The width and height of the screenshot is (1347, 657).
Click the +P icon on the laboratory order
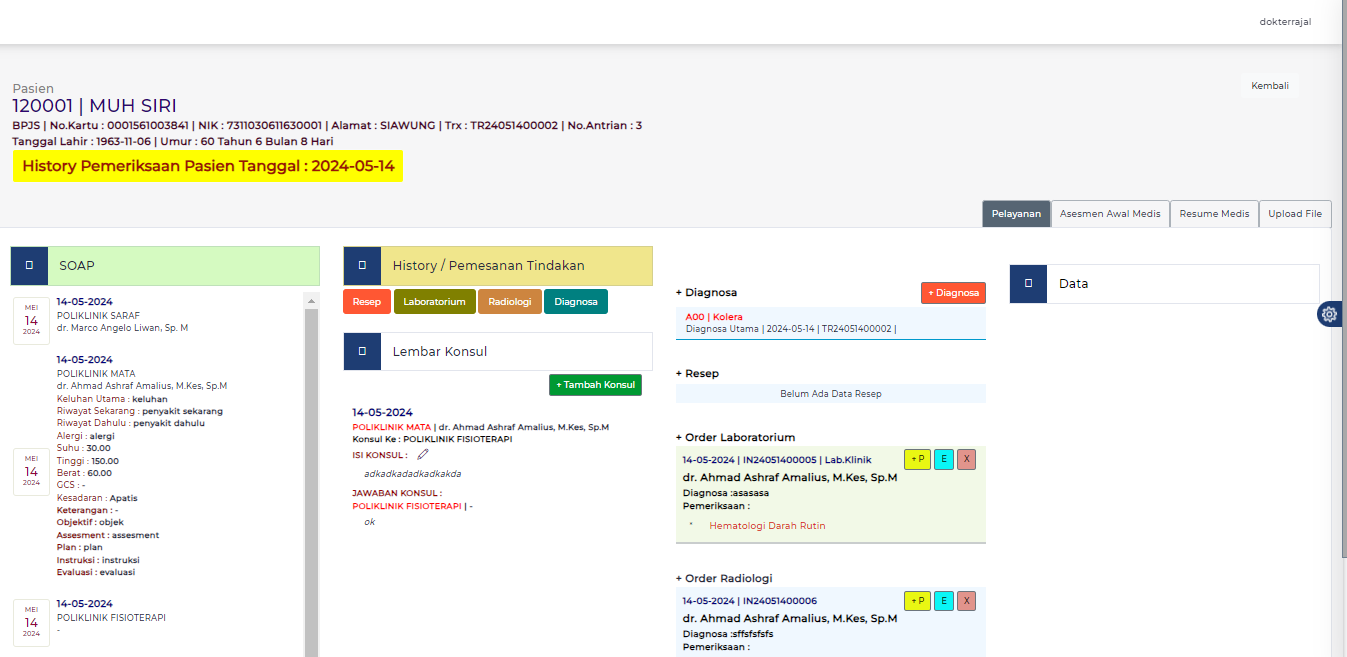(x=917, y=459)
